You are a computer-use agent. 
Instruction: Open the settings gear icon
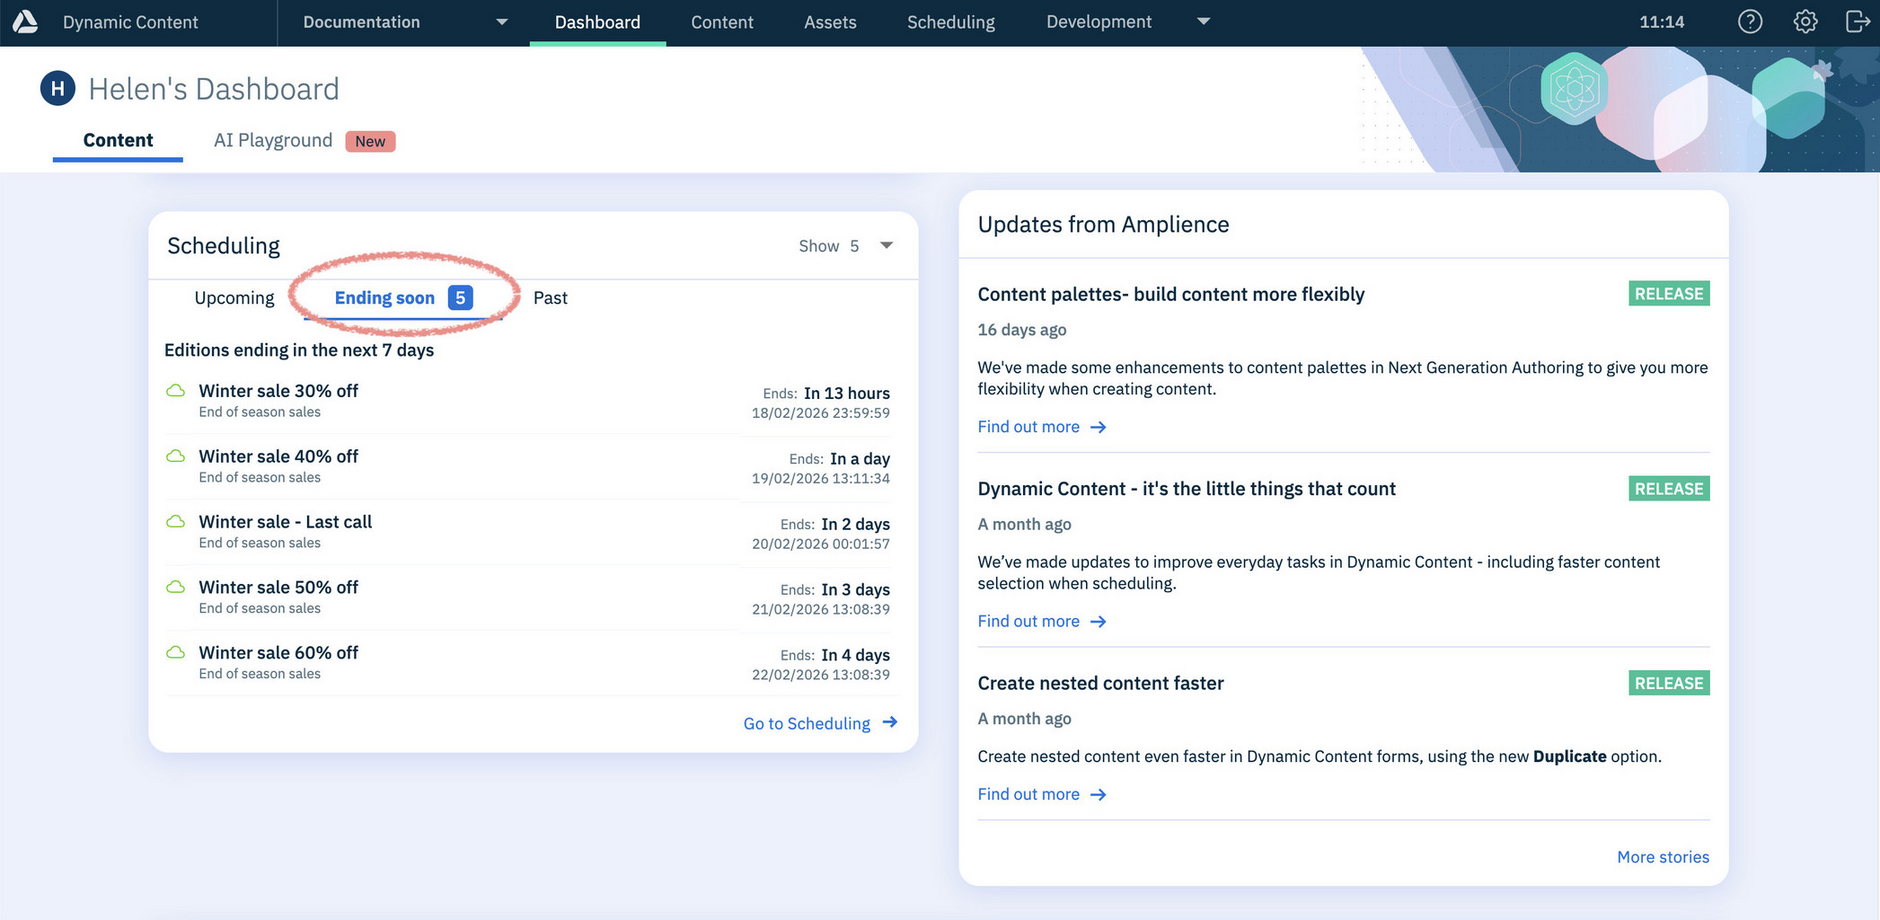(x=1805, y=21)
